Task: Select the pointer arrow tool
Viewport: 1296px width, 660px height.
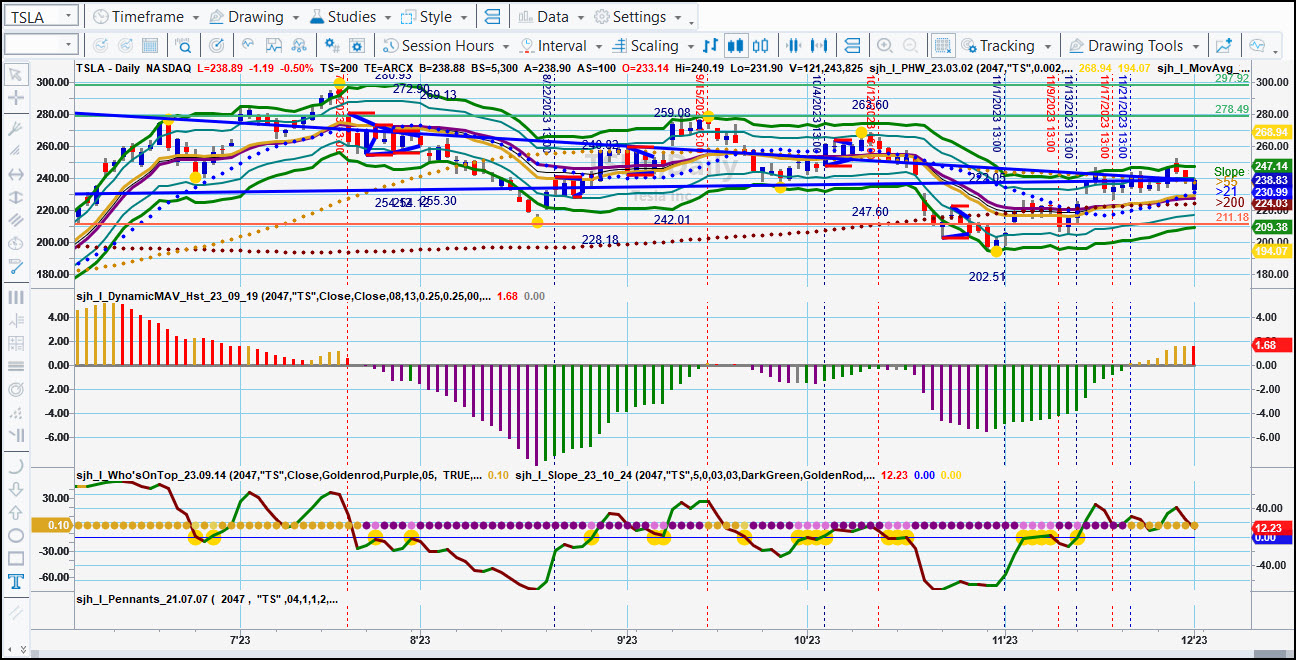Action: (16, 74)
